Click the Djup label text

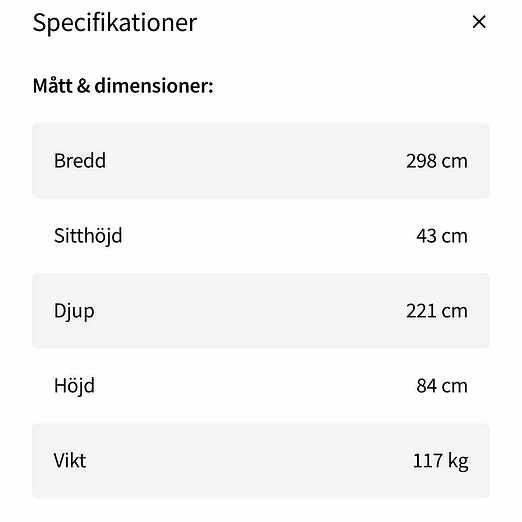click(74, 311)
